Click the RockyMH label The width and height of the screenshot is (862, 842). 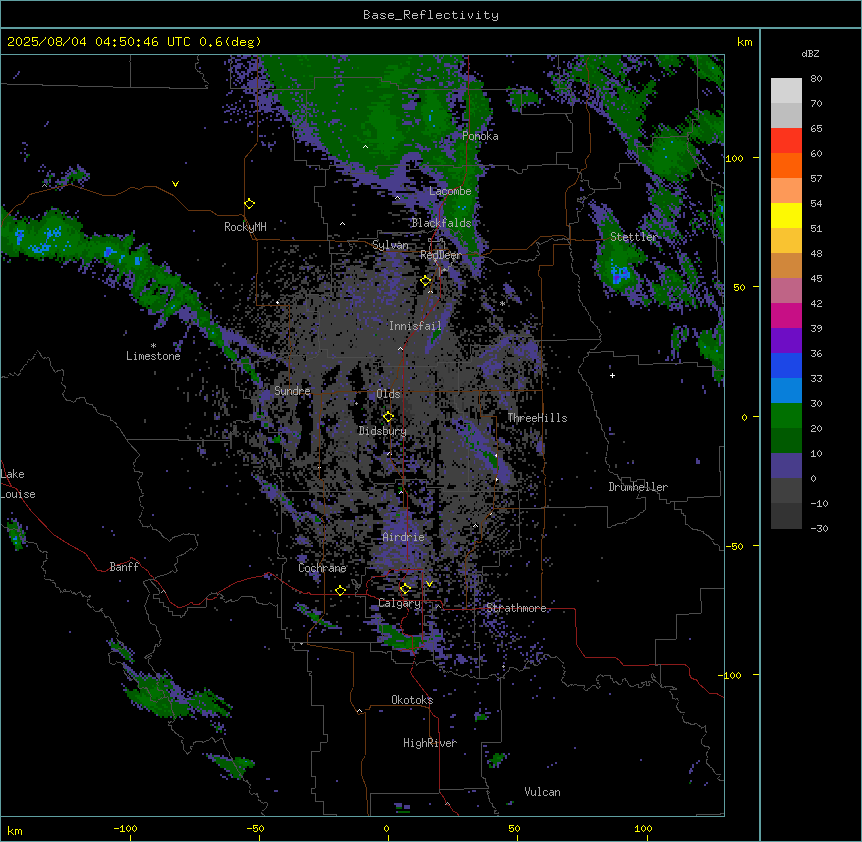click(x=245, y=227)
